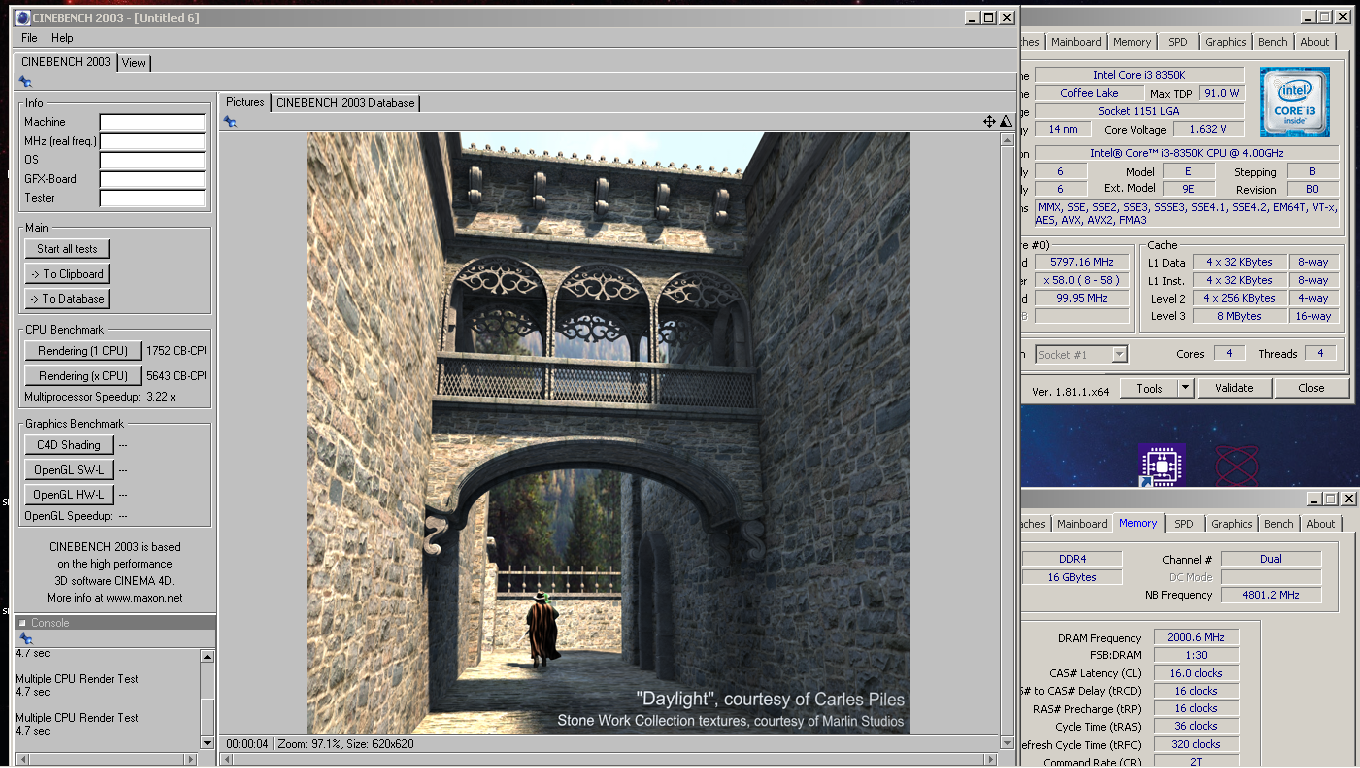Click the '320 clocks' tRFC value
Screen dimensions: 1360x768
[1196, 744]
